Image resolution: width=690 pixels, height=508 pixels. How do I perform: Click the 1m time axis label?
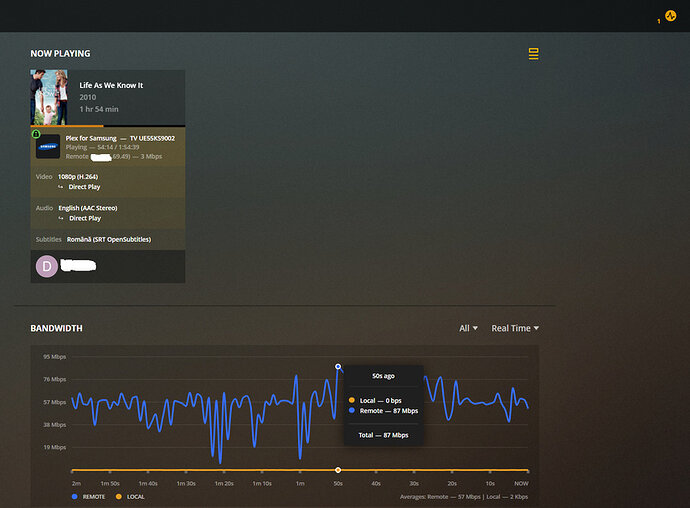click(300, 483)
